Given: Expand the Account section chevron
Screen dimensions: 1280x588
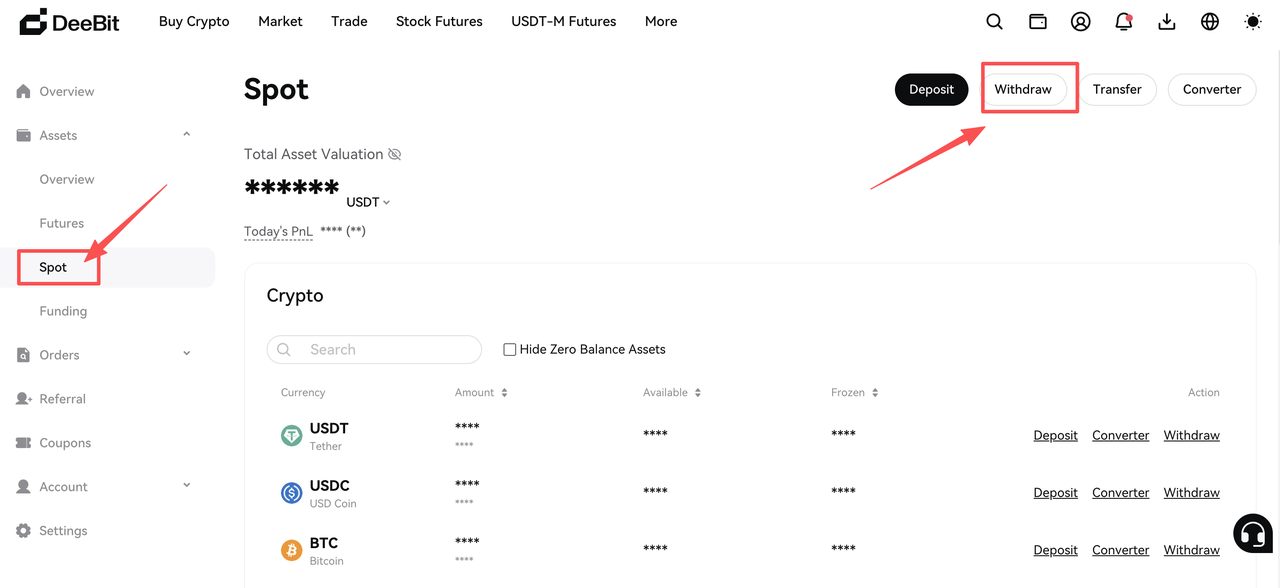Looking at the screenshot, I should click(x=187, y=486).
